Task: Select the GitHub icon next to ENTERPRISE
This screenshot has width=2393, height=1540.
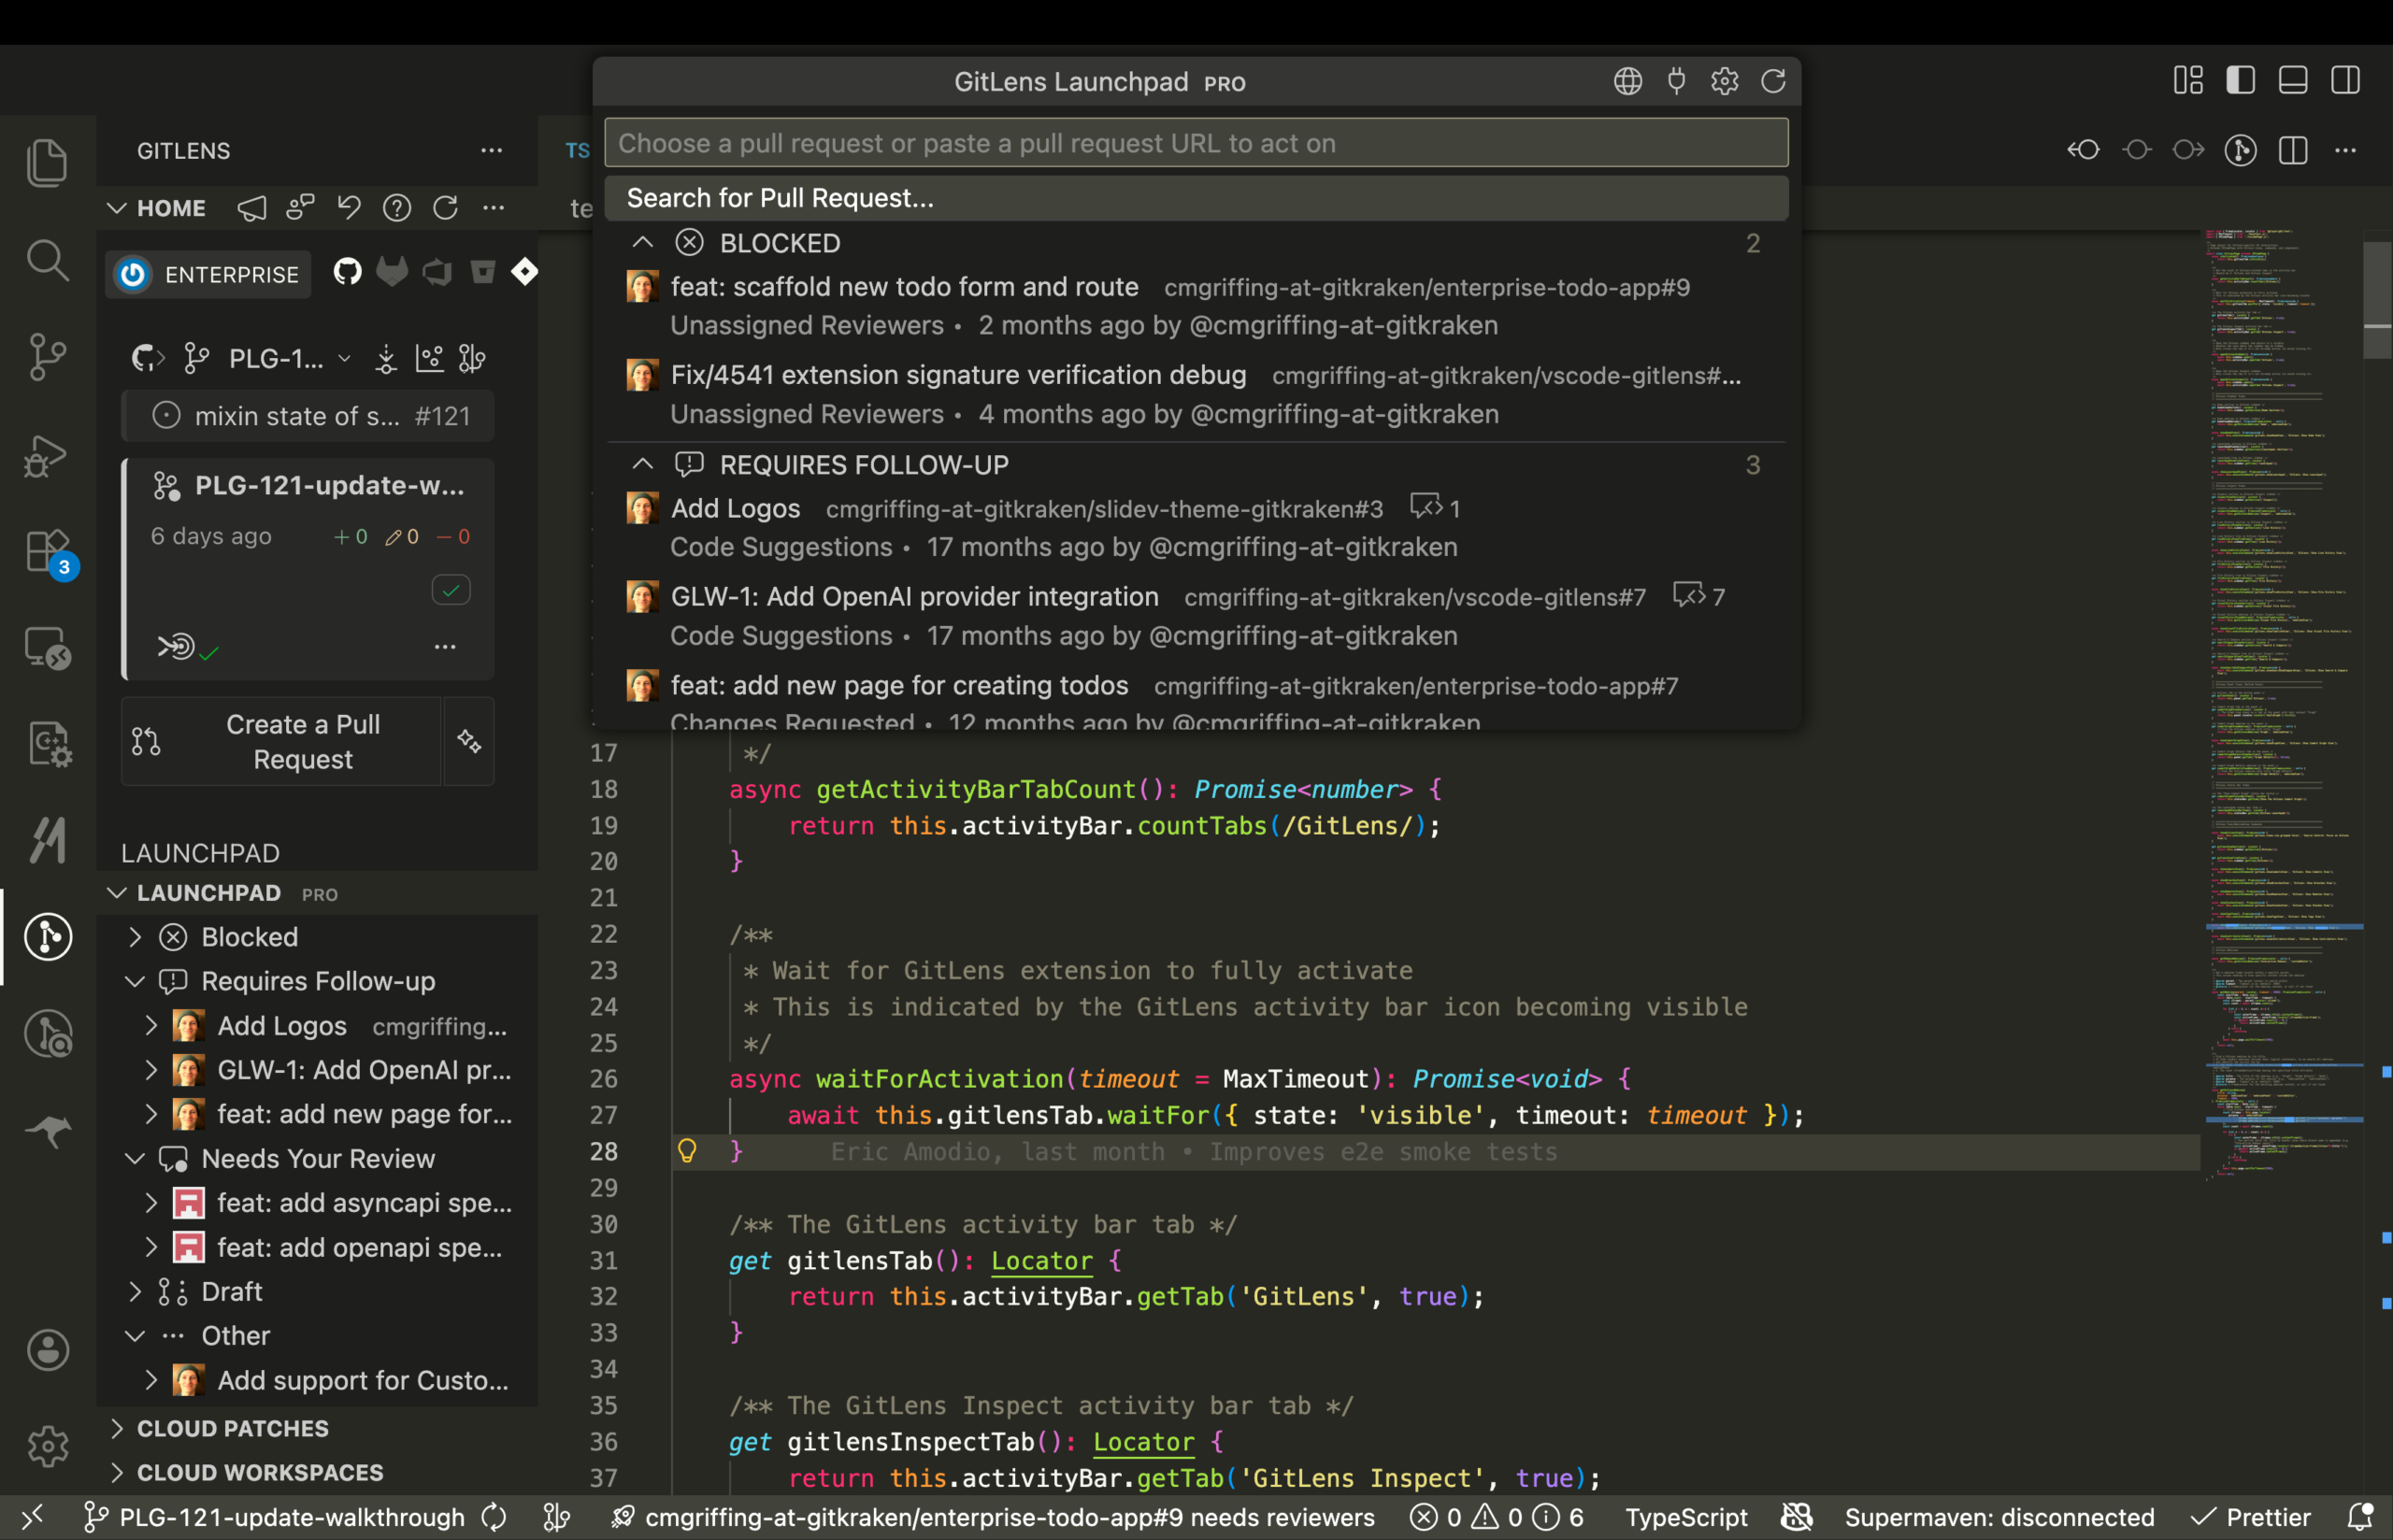Action: pyautogui.click(x=347, y=271)
